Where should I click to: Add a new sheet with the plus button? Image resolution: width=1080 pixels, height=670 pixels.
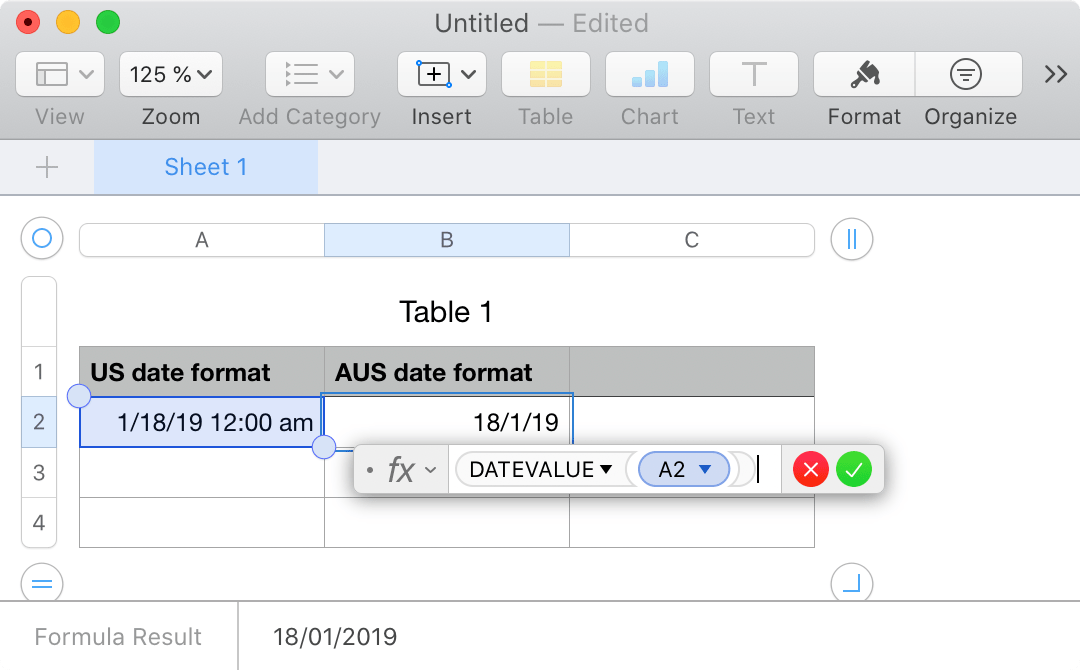47,167
